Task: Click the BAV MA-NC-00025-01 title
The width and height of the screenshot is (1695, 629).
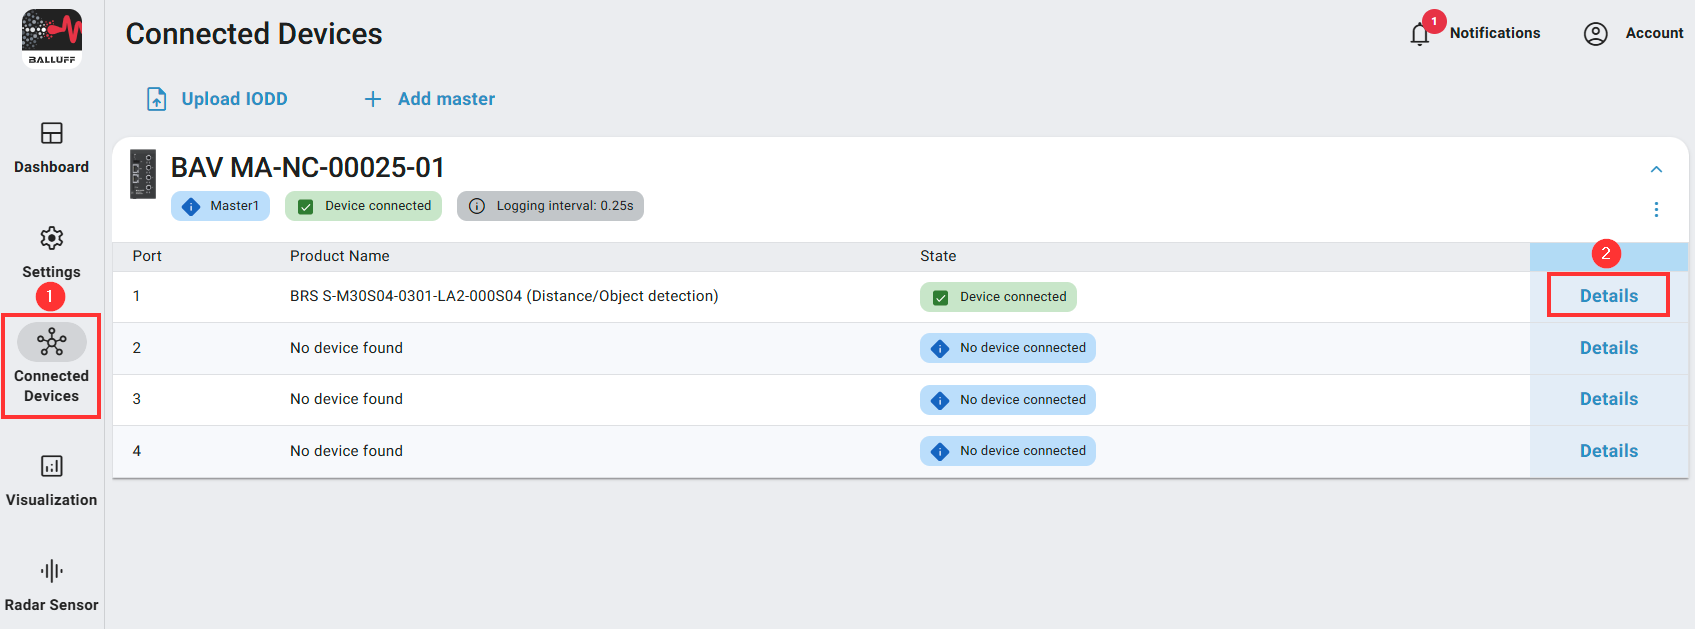Action: click(x=307, y=167)
